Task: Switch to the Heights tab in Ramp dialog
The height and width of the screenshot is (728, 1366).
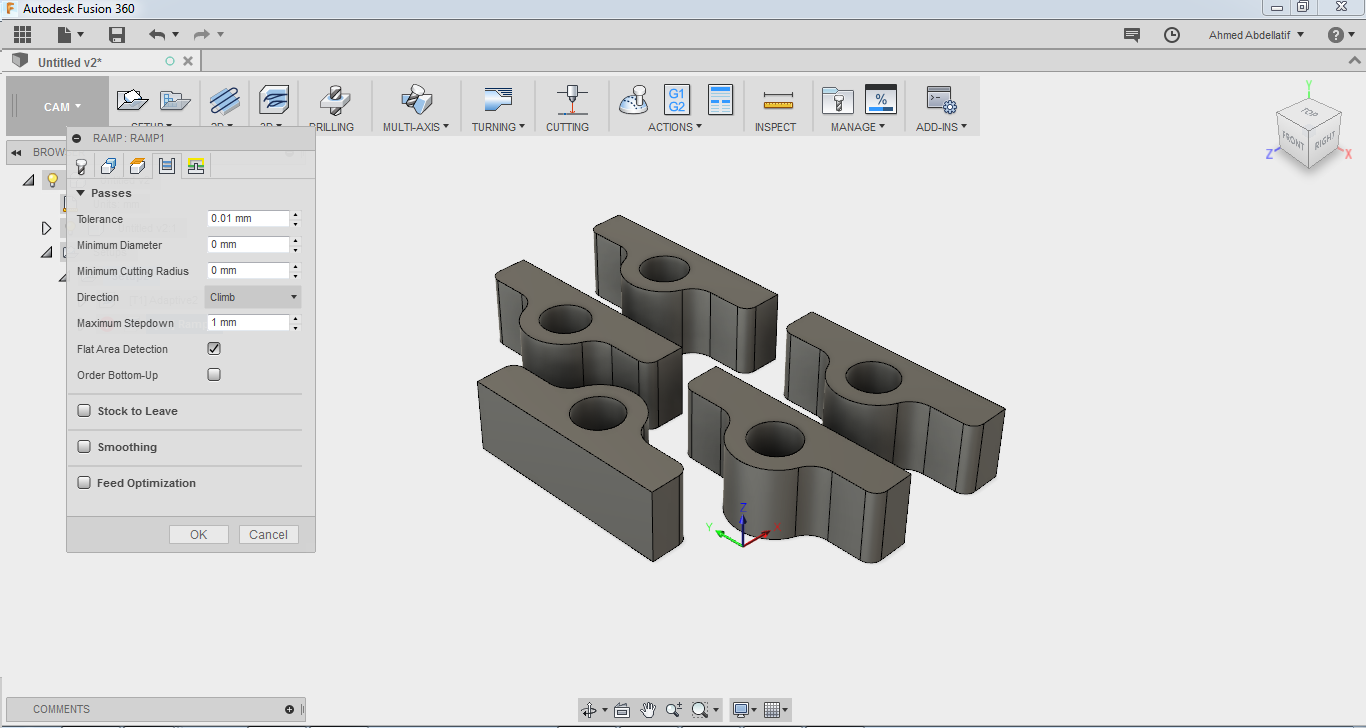Action: (x=138, y=166)
